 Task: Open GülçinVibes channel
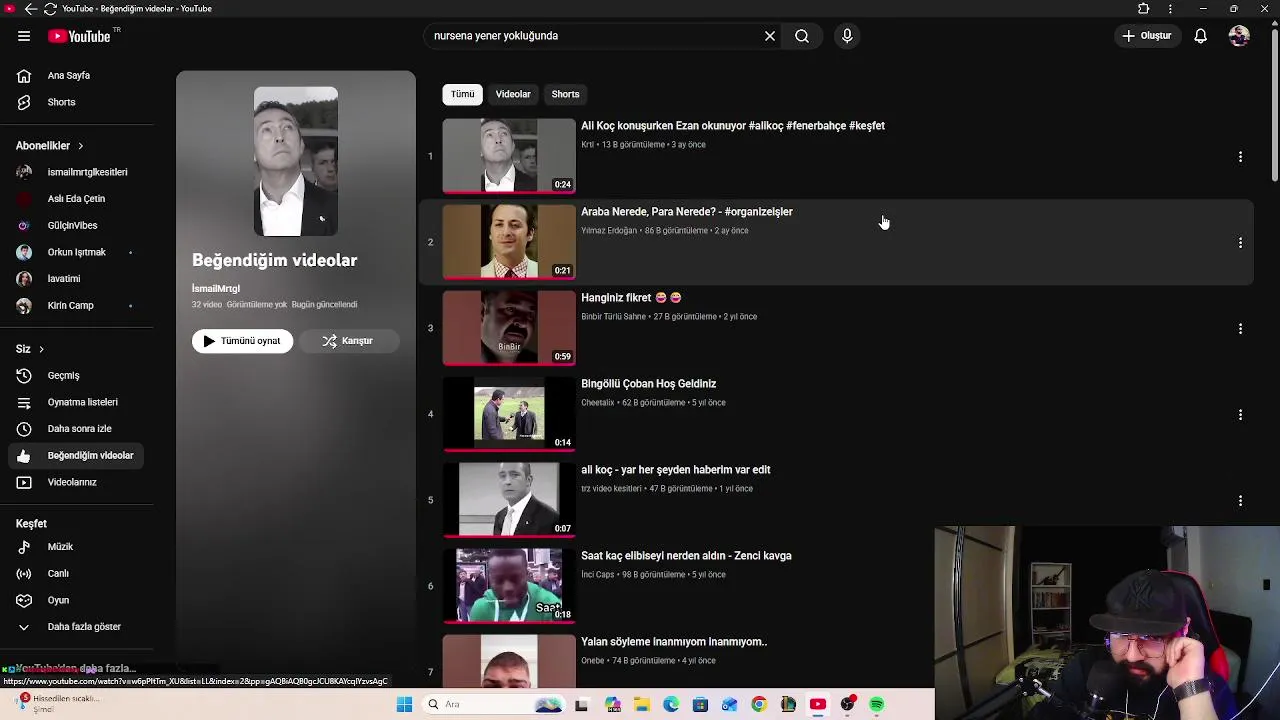tap(77, 225)
